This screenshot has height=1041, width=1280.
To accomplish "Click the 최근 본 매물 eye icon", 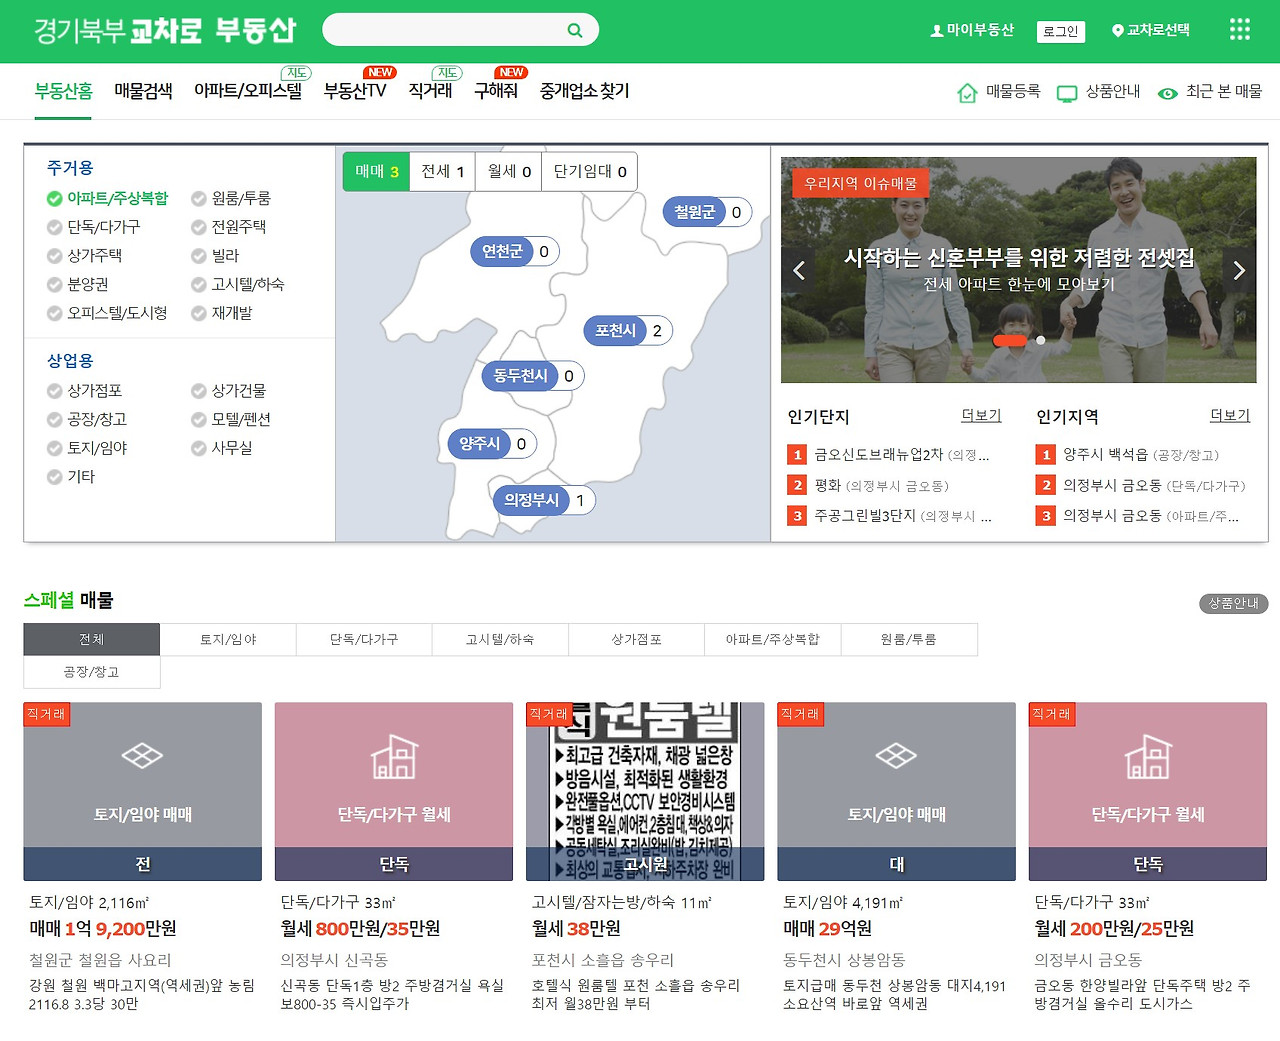I will [1167, 94].
